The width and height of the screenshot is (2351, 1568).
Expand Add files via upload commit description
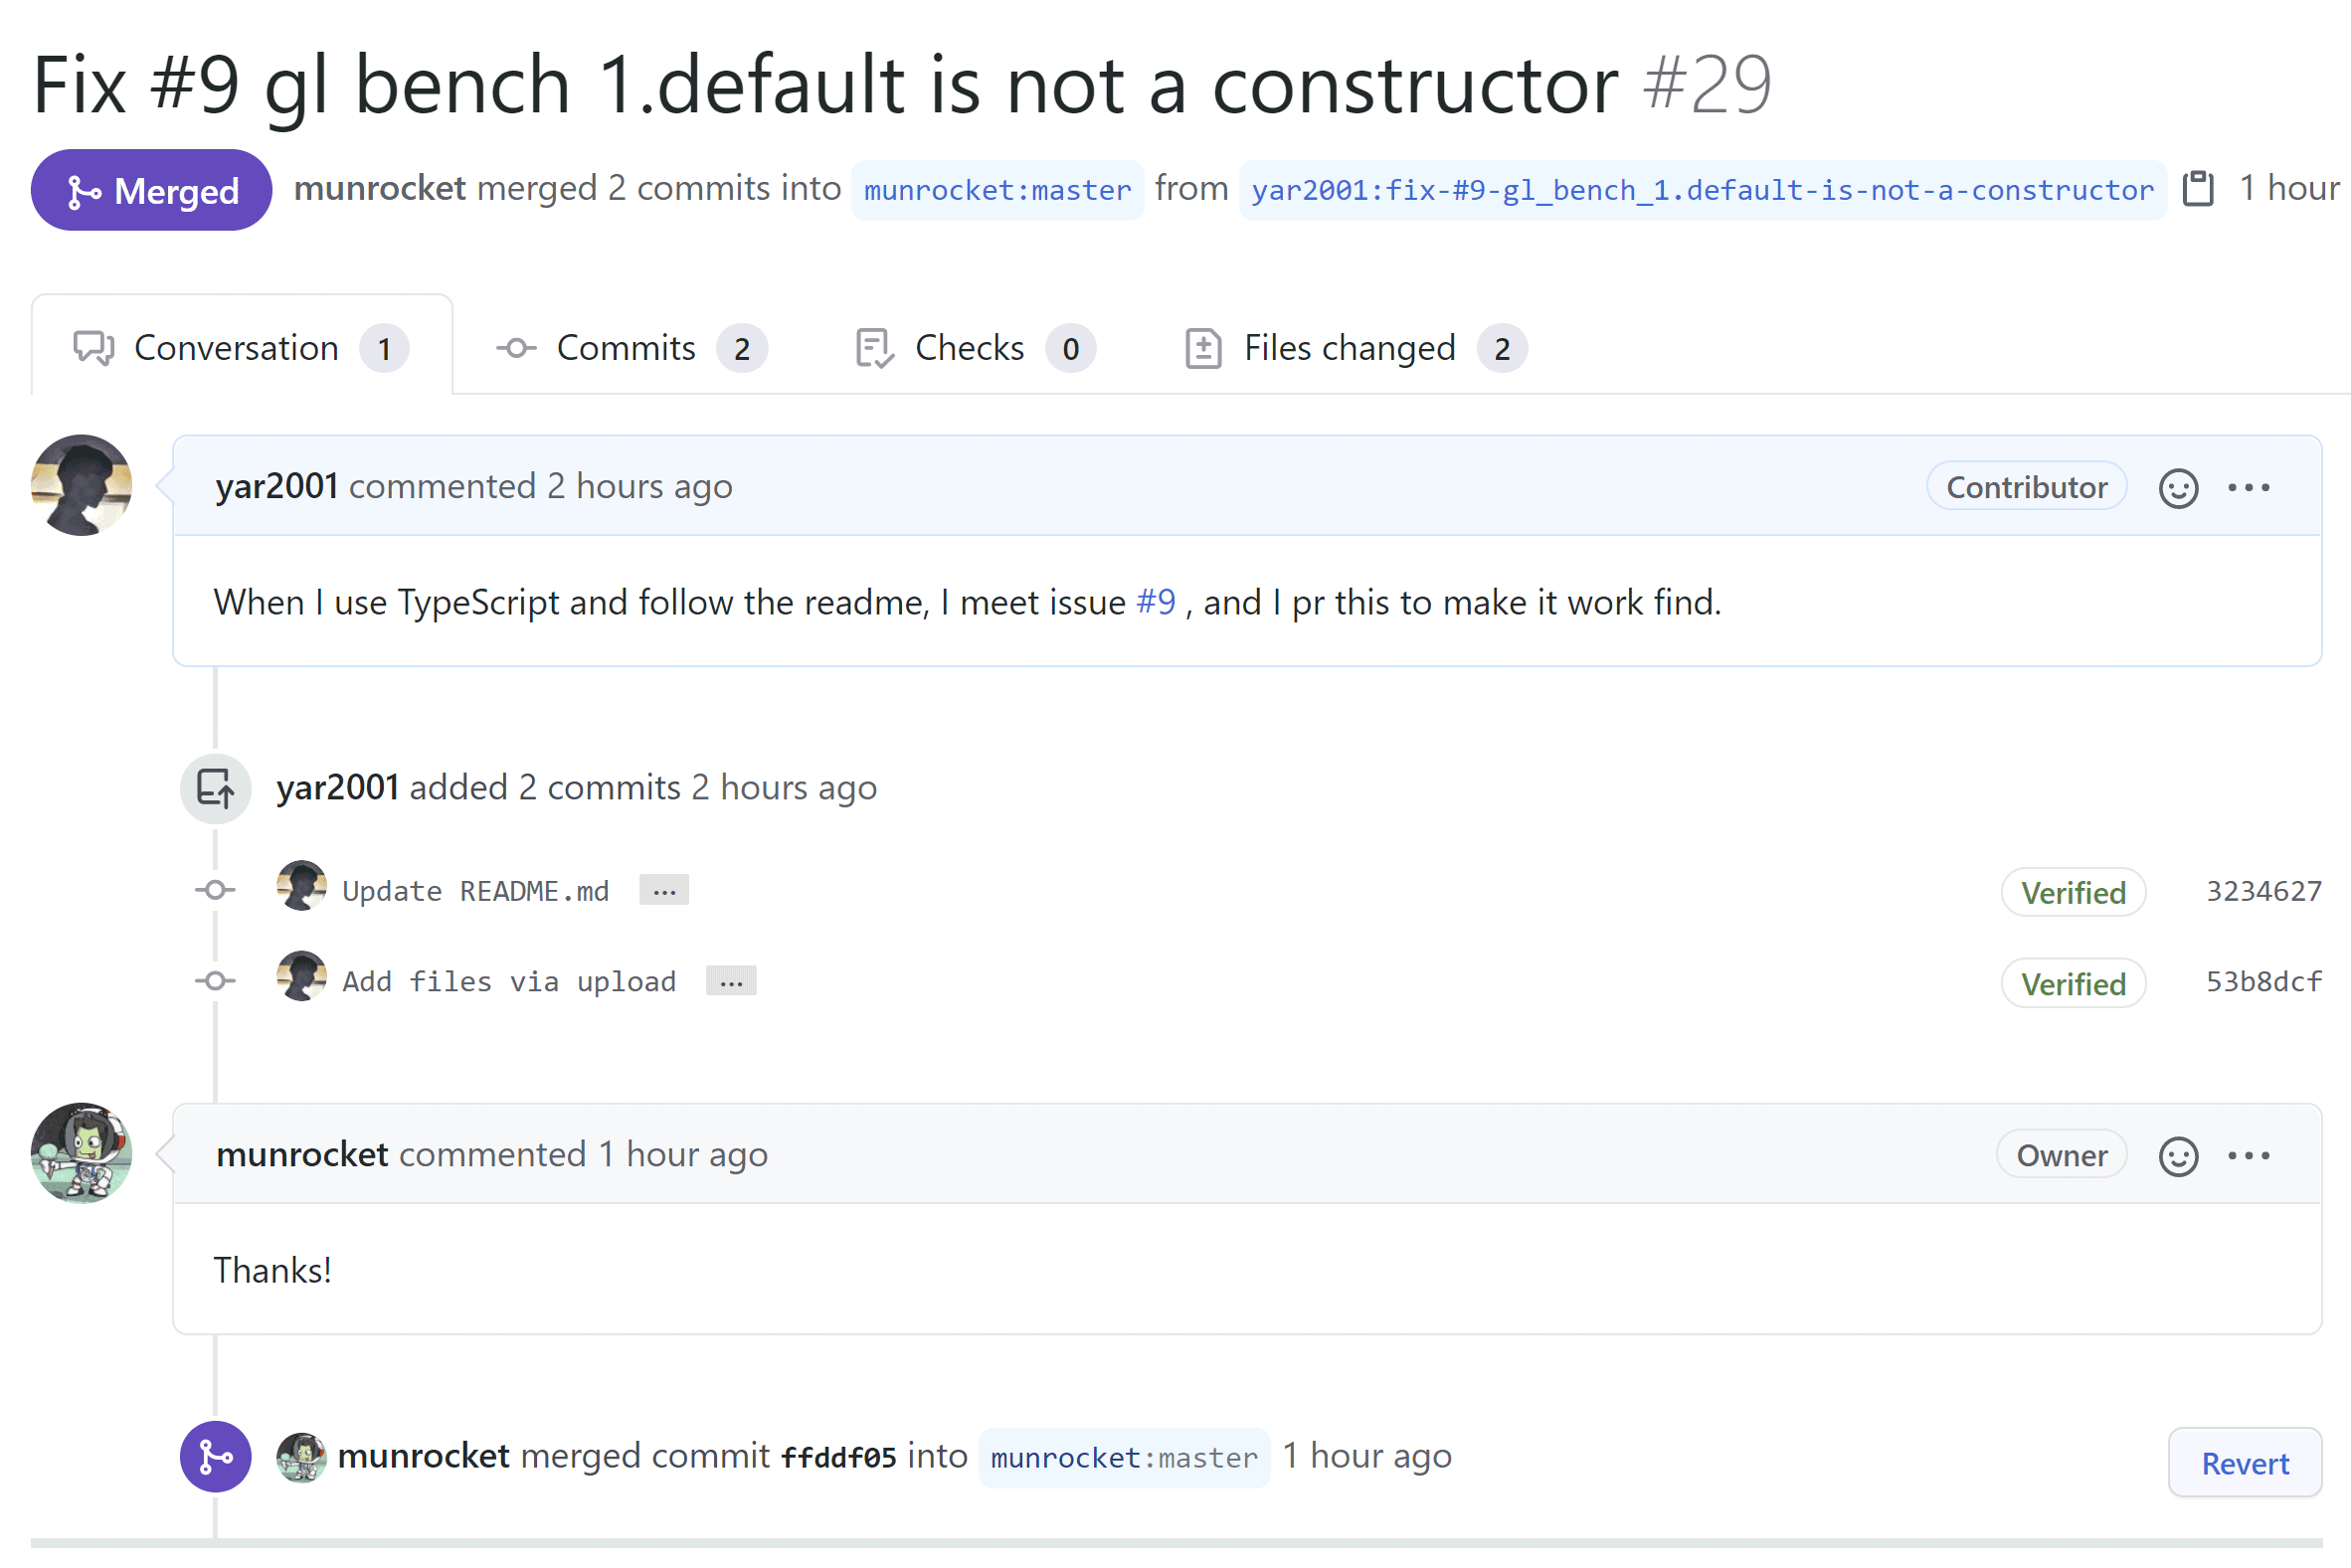731,981
